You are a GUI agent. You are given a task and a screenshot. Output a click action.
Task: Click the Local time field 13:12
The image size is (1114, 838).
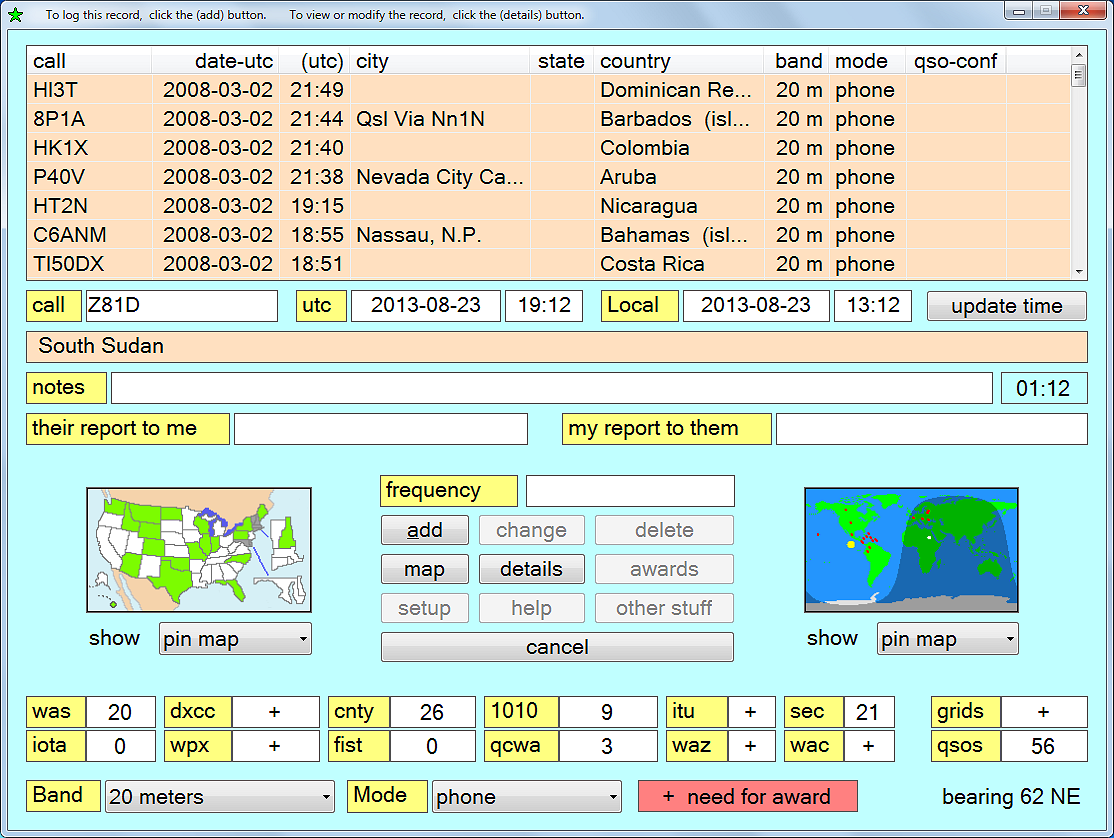[873, 306]
